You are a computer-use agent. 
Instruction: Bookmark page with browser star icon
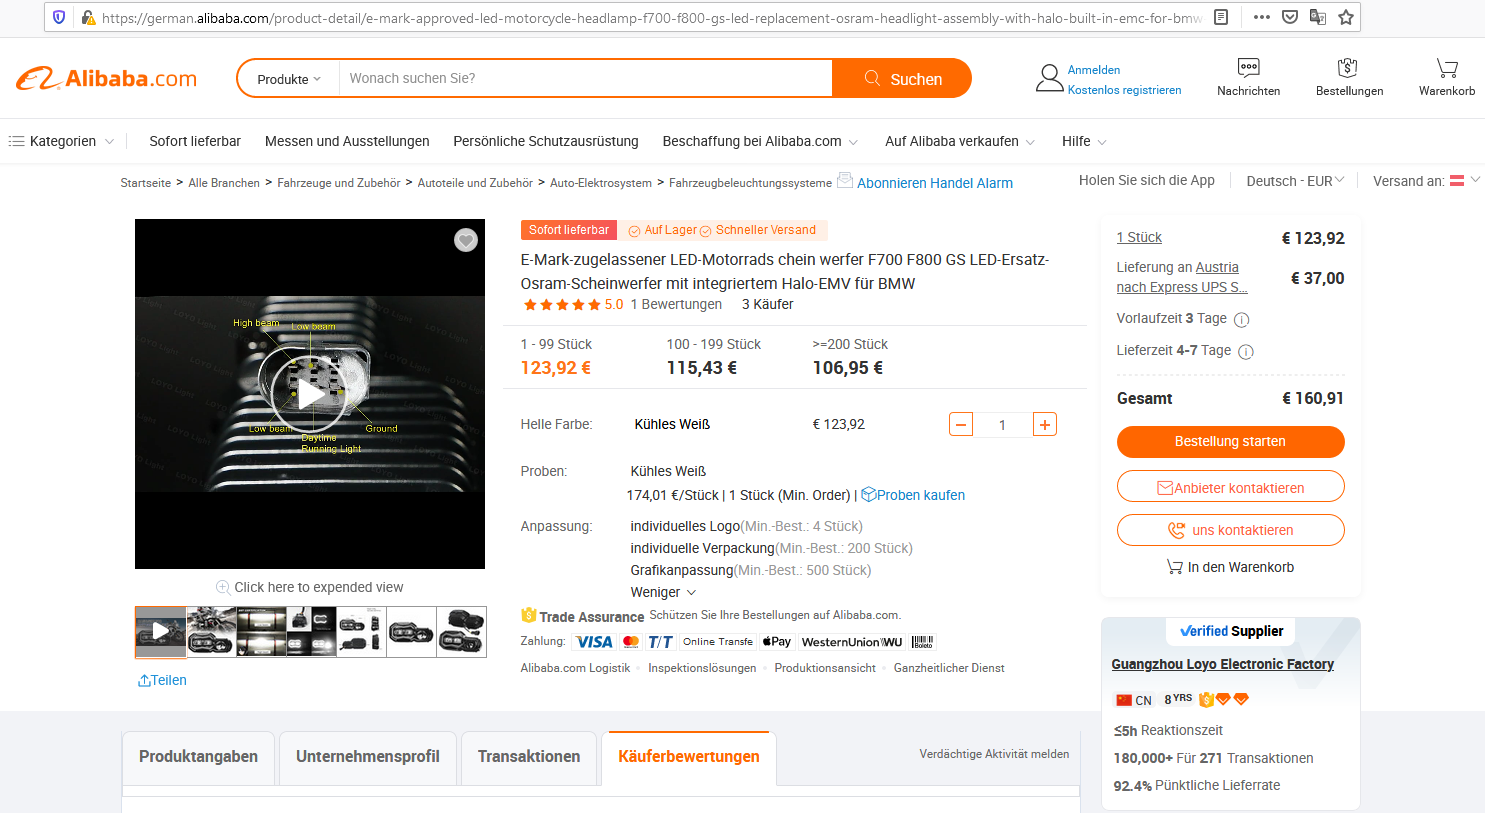coord(1346,17)
